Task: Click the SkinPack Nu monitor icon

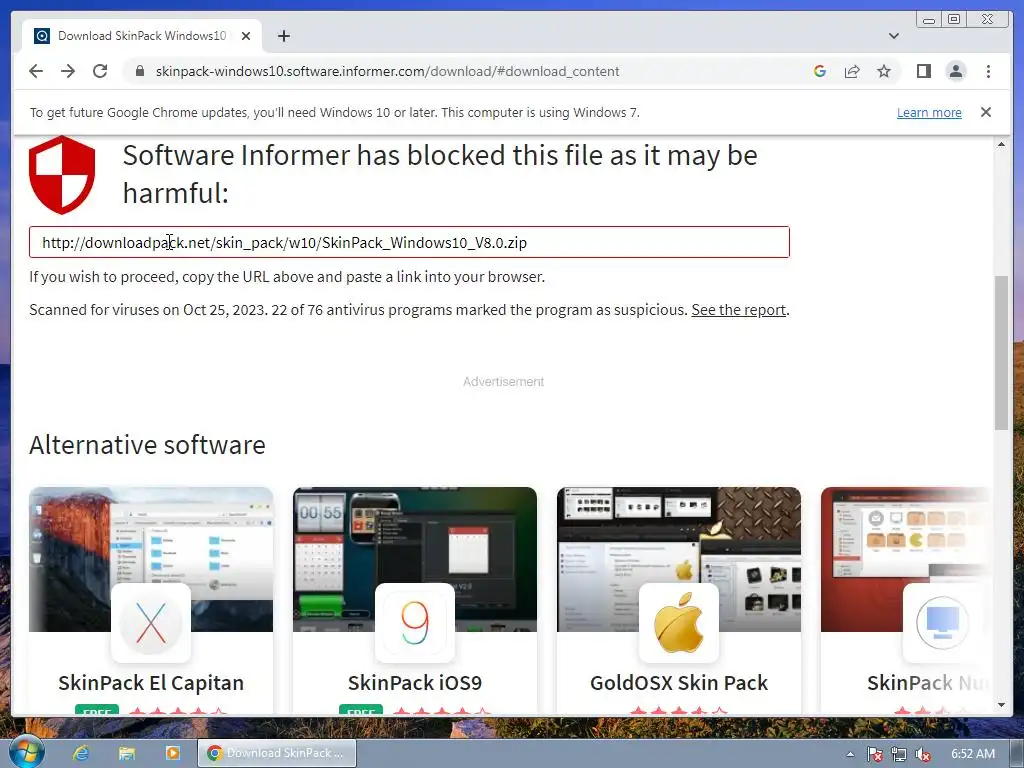Action: pos(942,622)
